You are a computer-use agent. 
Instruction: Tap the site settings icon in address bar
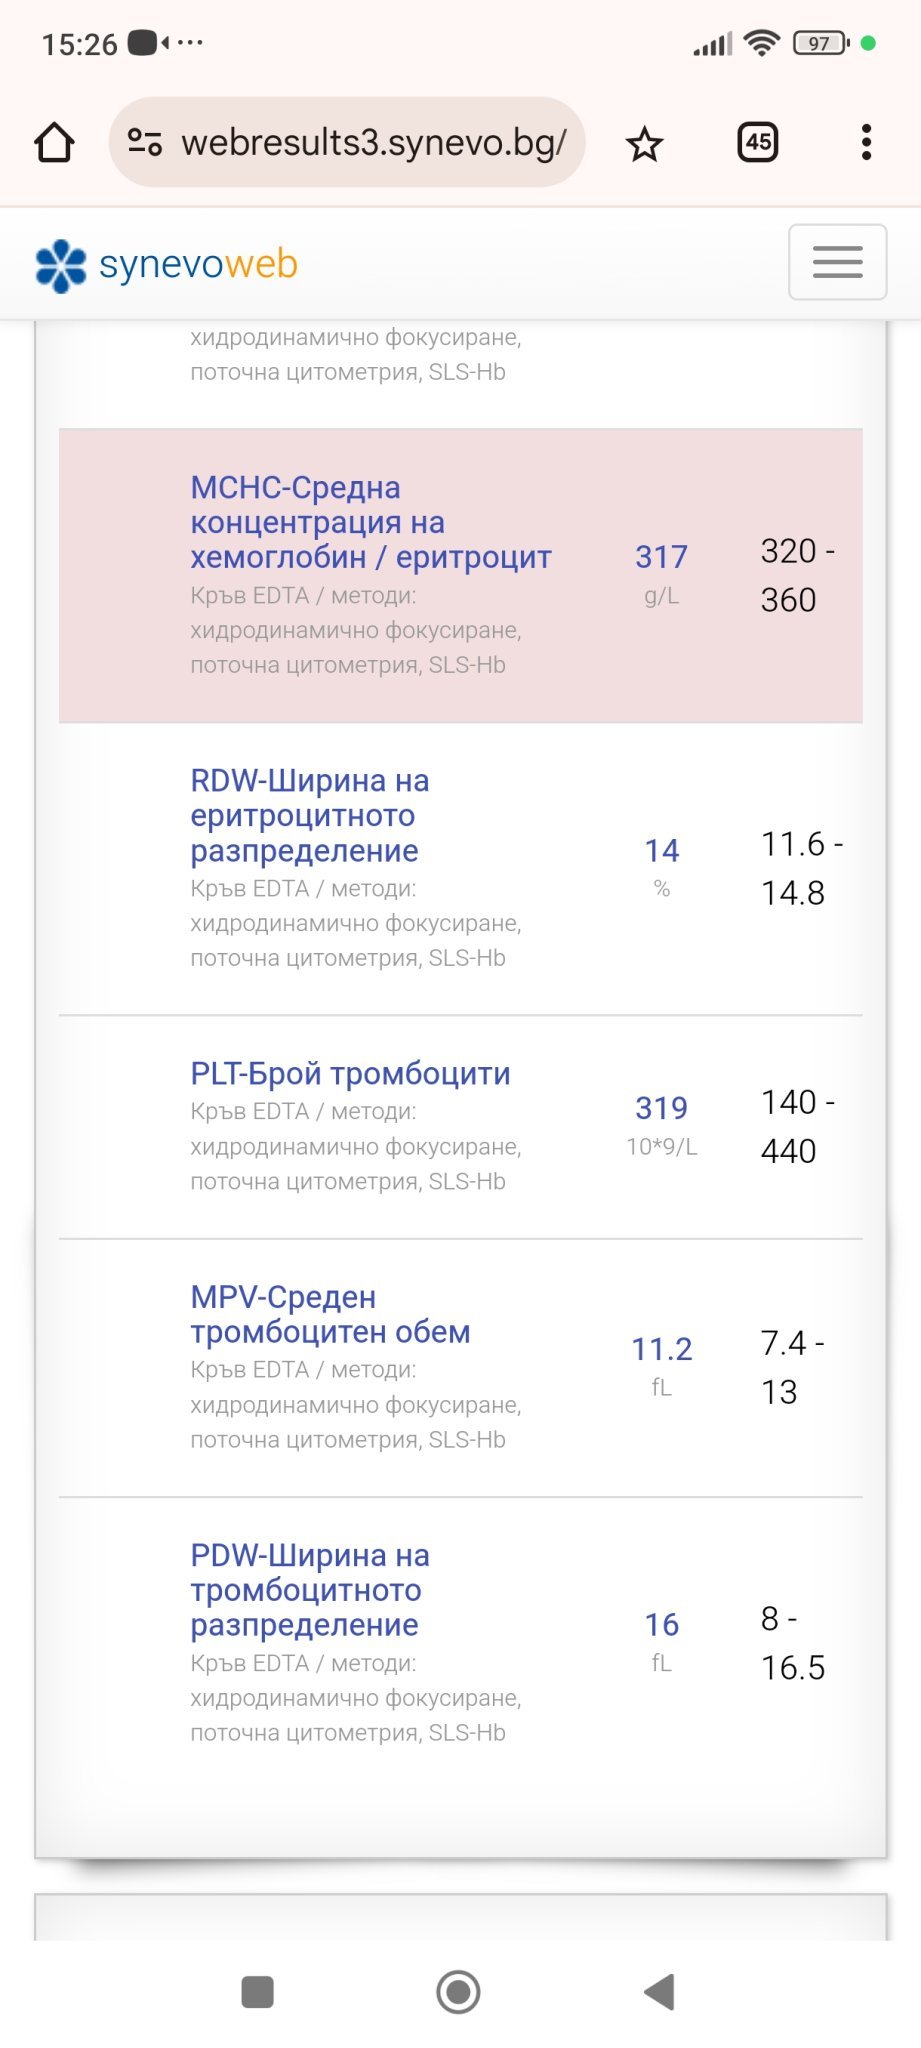(x=145, y=143)
